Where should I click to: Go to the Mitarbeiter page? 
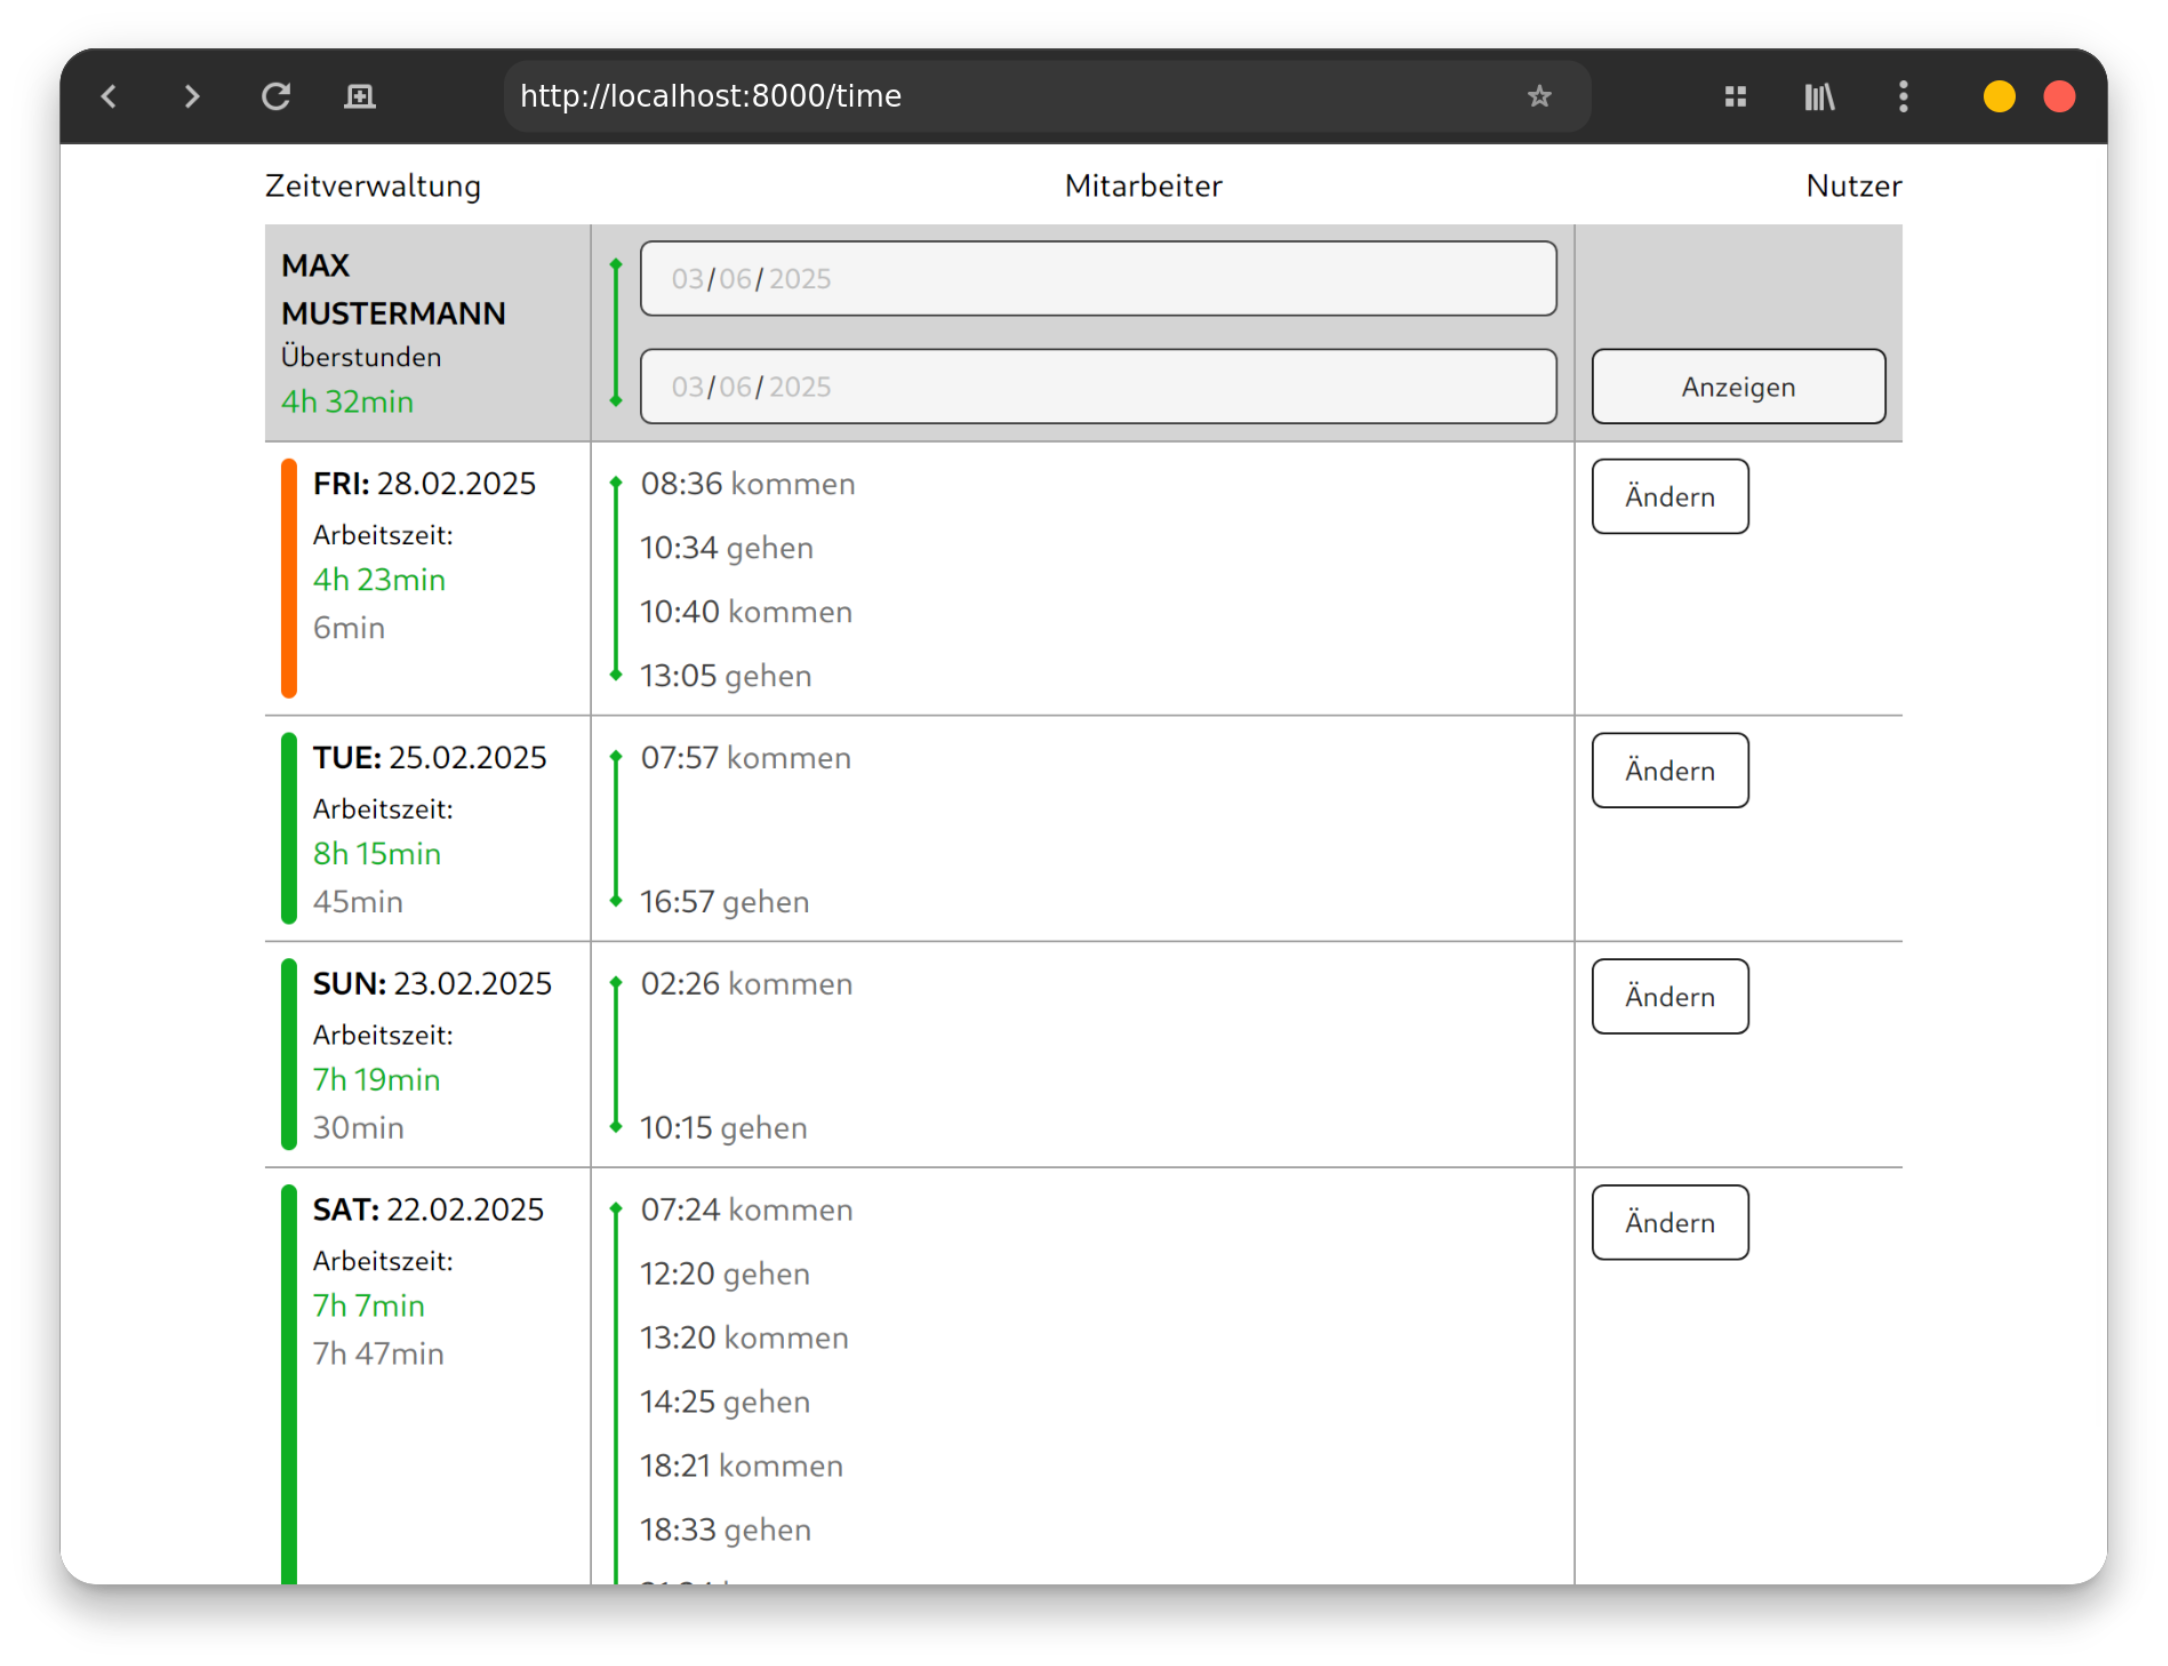click(x=1143, y=186)
